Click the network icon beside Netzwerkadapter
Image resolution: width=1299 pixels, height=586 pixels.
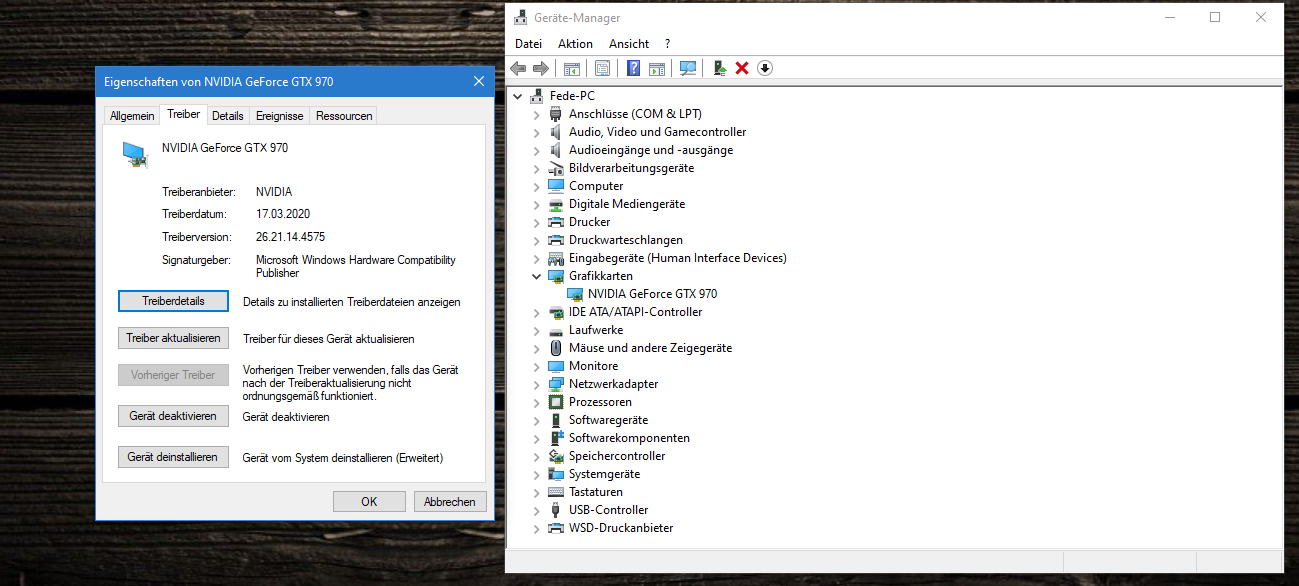(556, 384)
